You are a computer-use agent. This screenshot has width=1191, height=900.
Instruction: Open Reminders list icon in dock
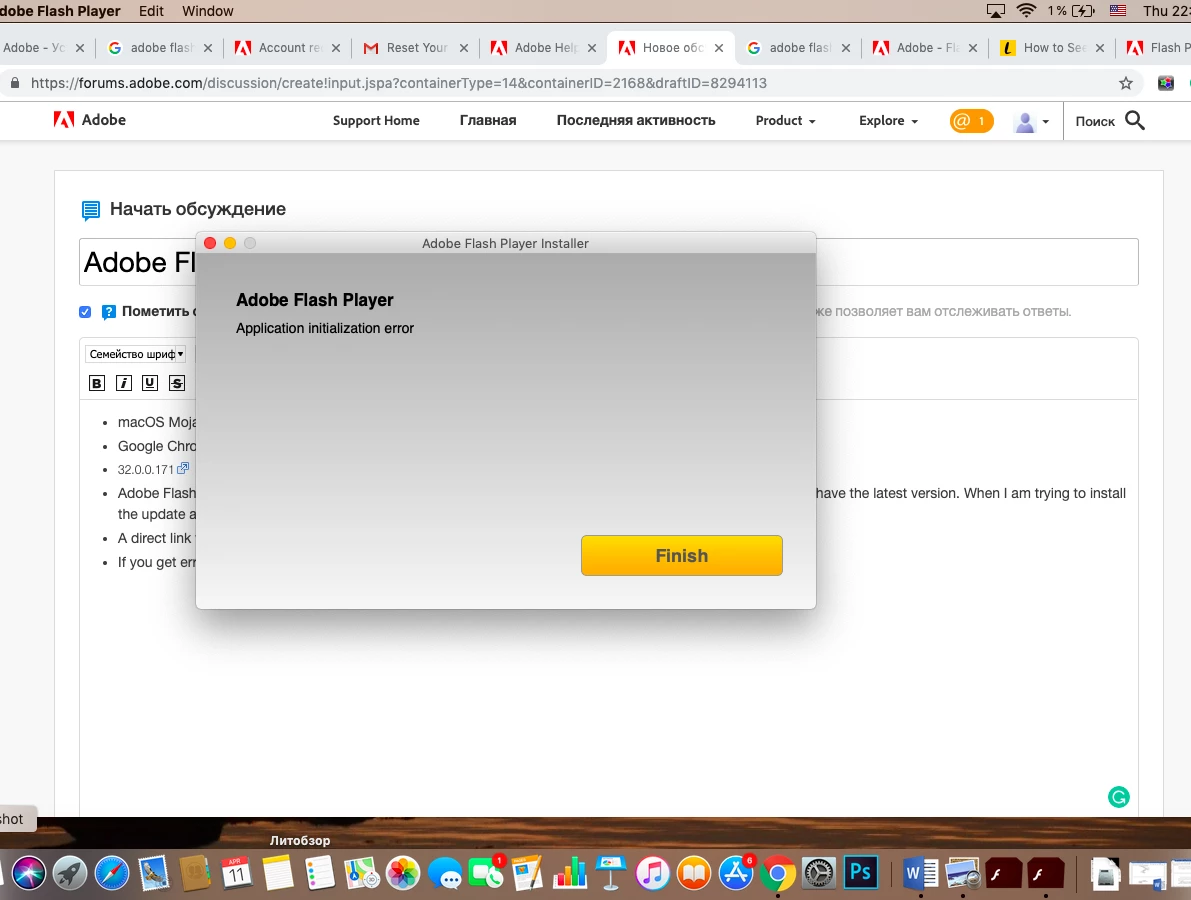click(x=320, y=873)
